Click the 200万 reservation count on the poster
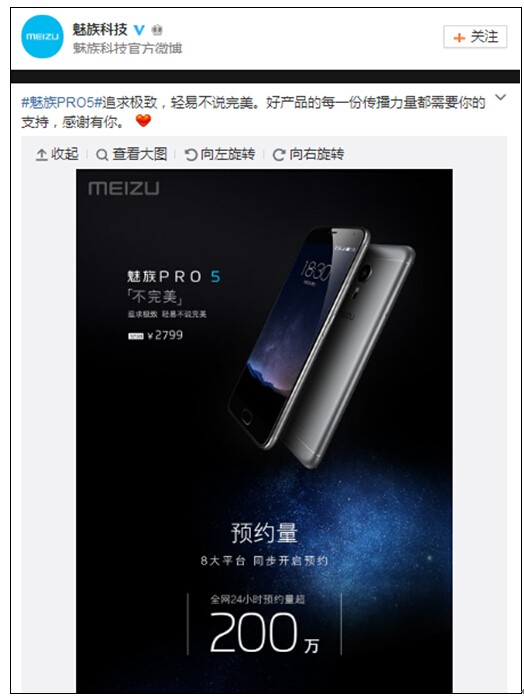This screenshot has width=524, height=697. pyautogui.click(x=264, y=632)
